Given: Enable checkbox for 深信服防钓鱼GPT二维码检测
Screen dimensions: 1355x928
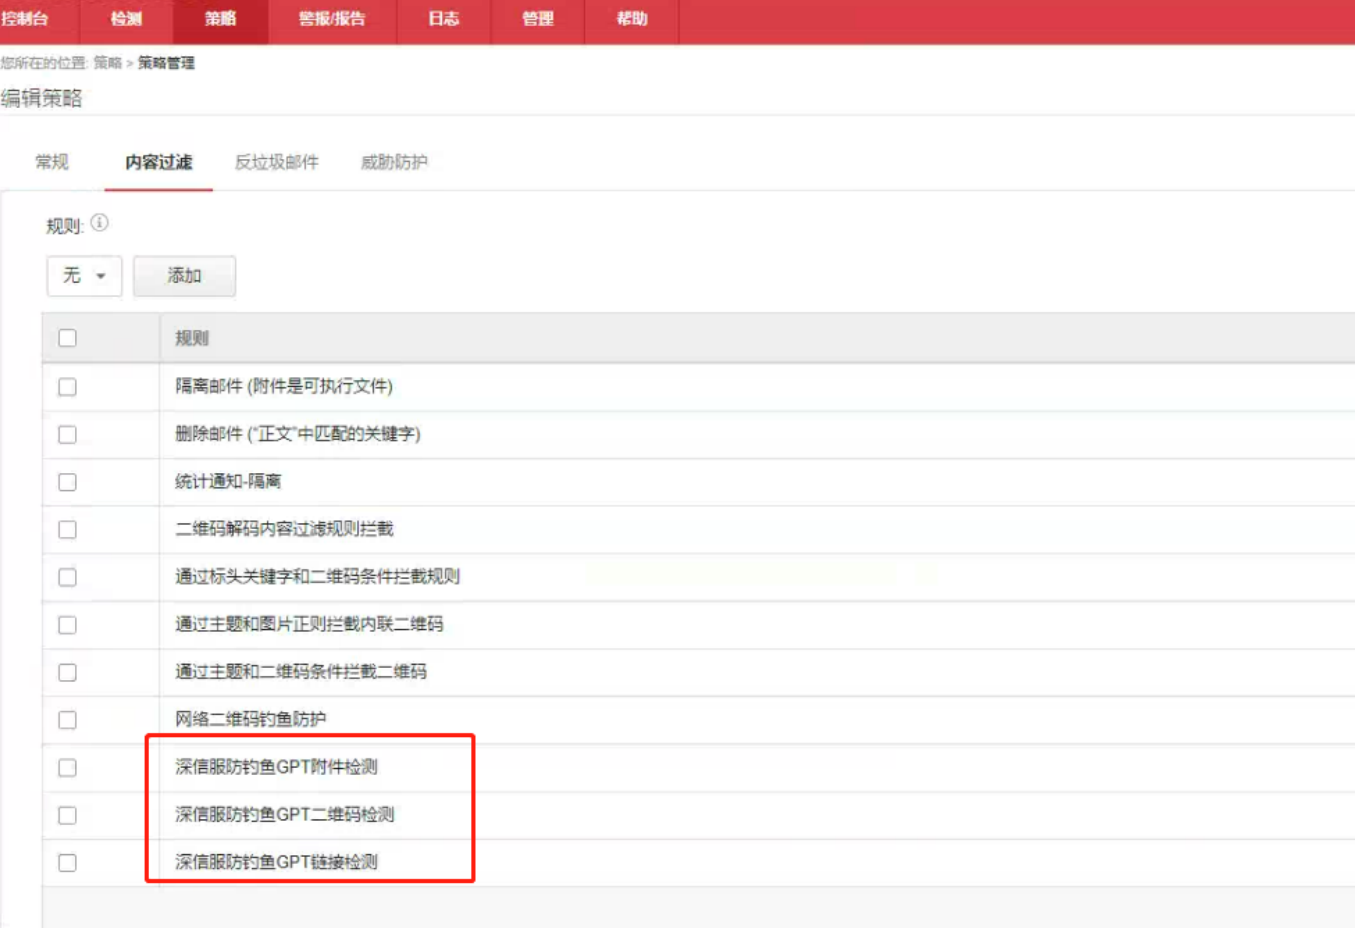Looking at the screenshot, I should click(67, 815).
